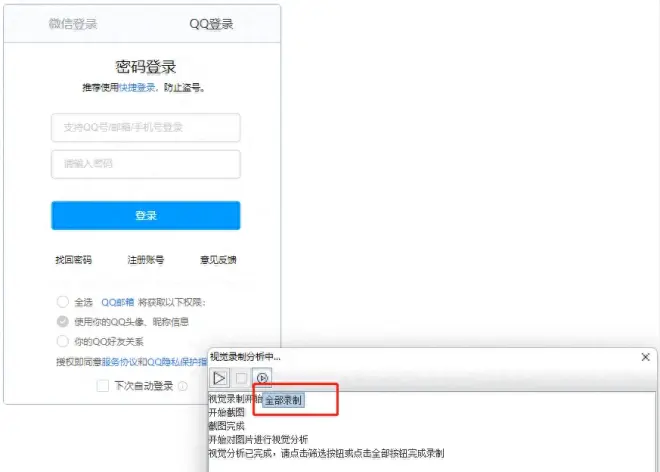Image resolution: width=660 pixels, height=472 pixels.
Task: Toggle 使用你的QQ头像、昵称信息 checkbox
Action: [x=63, y=322]
